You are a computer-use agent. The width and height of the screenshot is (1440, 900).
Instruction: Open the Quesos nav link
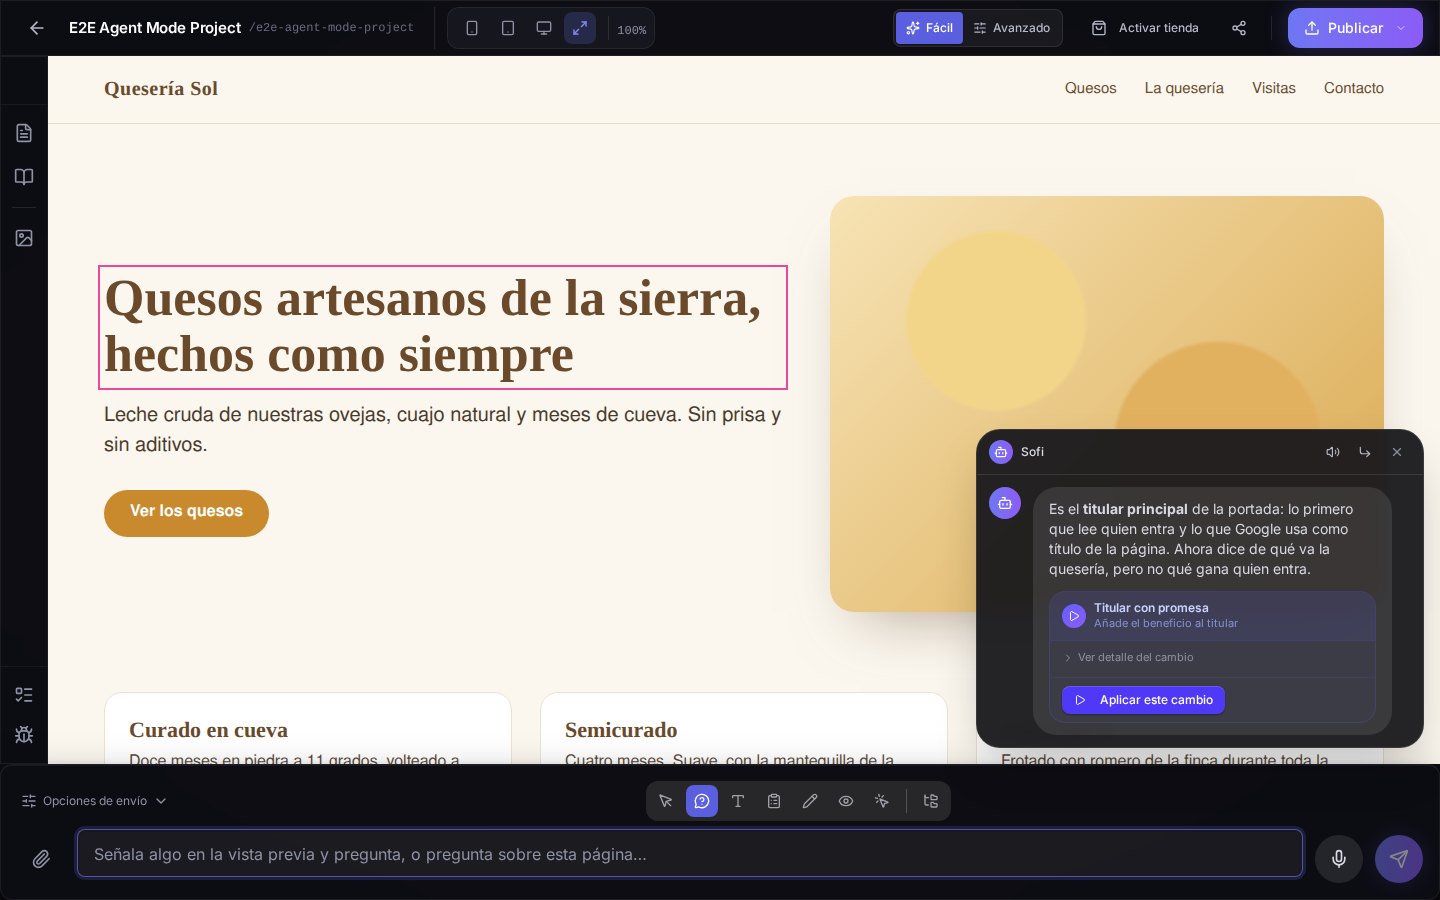[1091, 88]
